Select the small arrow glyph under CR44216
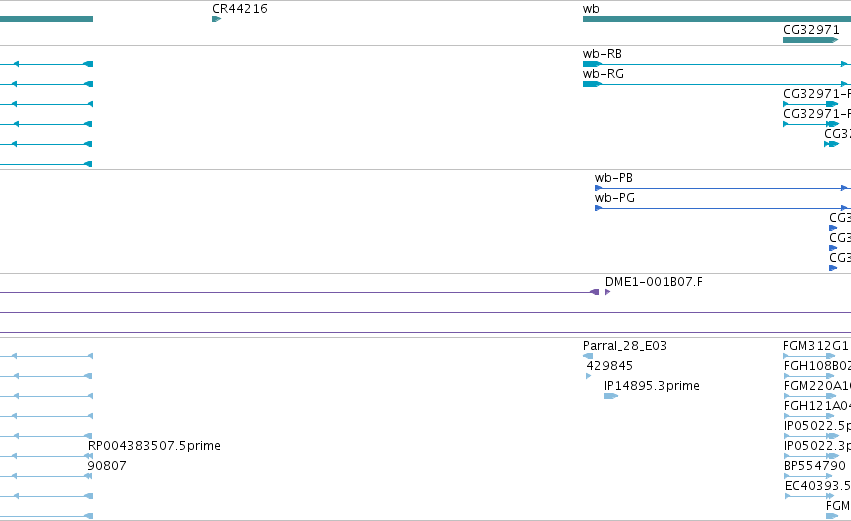851x521 pixels. click(x=217, y=19)
